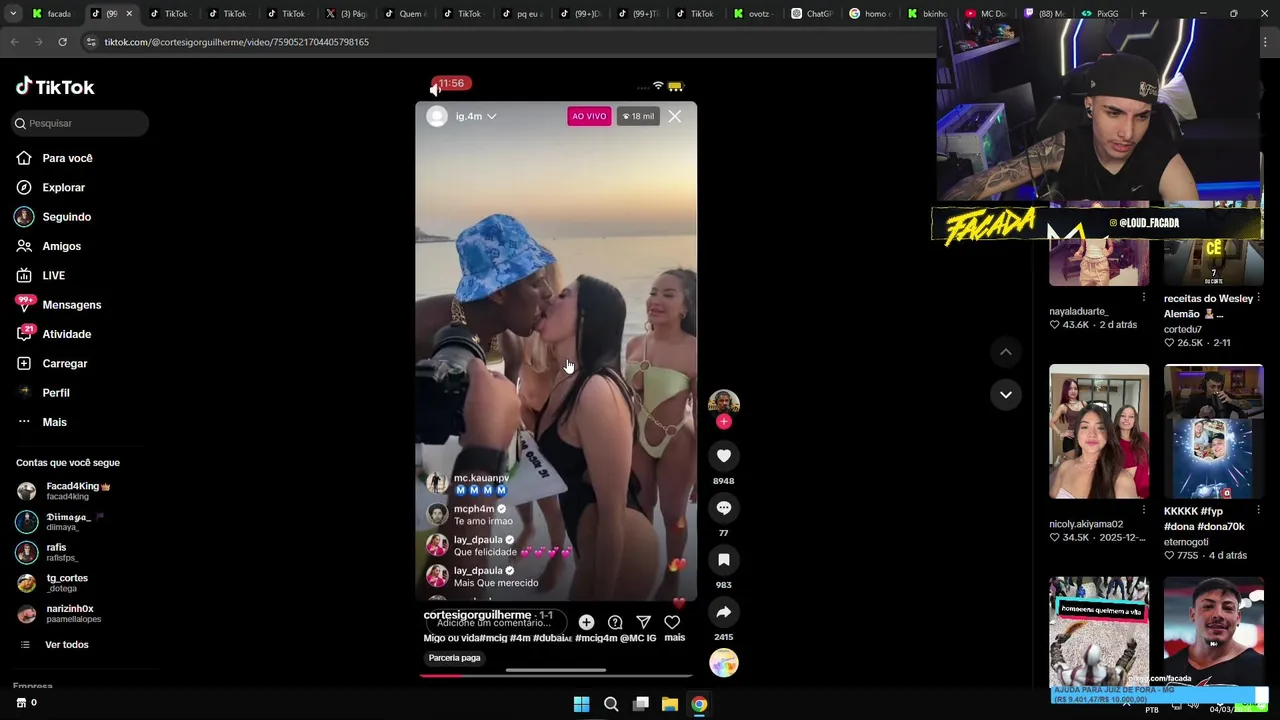Screen dimensions: 1280x720
Task: Open the Windows Start menu
Action: [581, 704]
